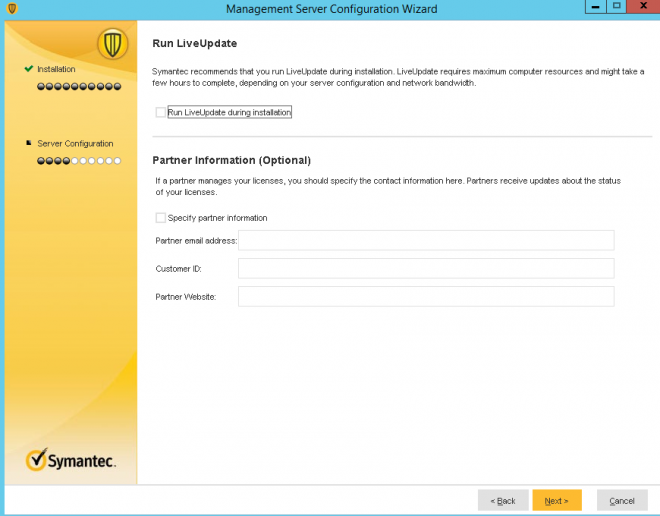Click the Run LiveUpdate during installation label

point(229,112)
